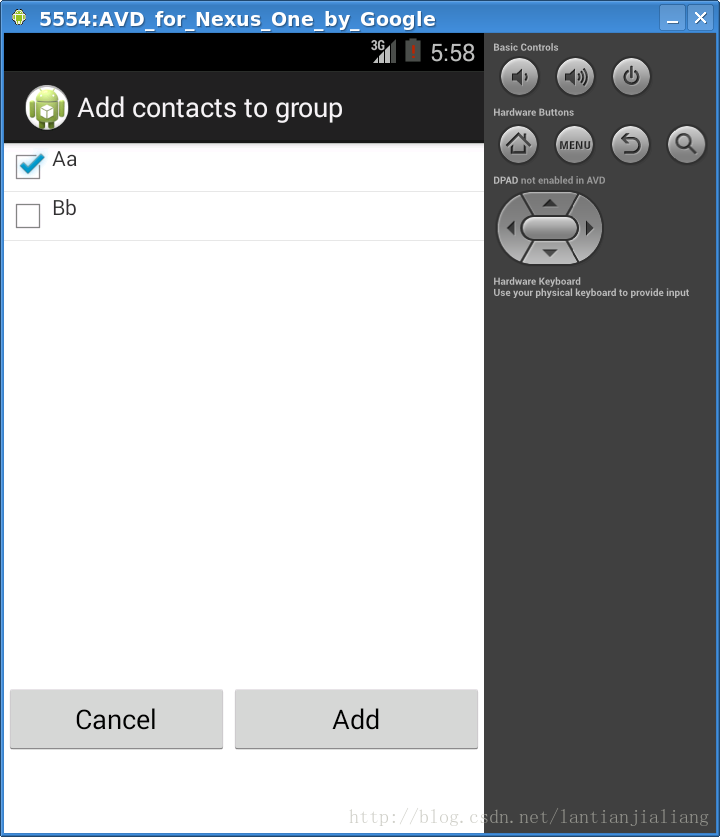This screenshot has height=837, width=720.
Task: Tap the 3G signal indicator
Action: point(384,51)
